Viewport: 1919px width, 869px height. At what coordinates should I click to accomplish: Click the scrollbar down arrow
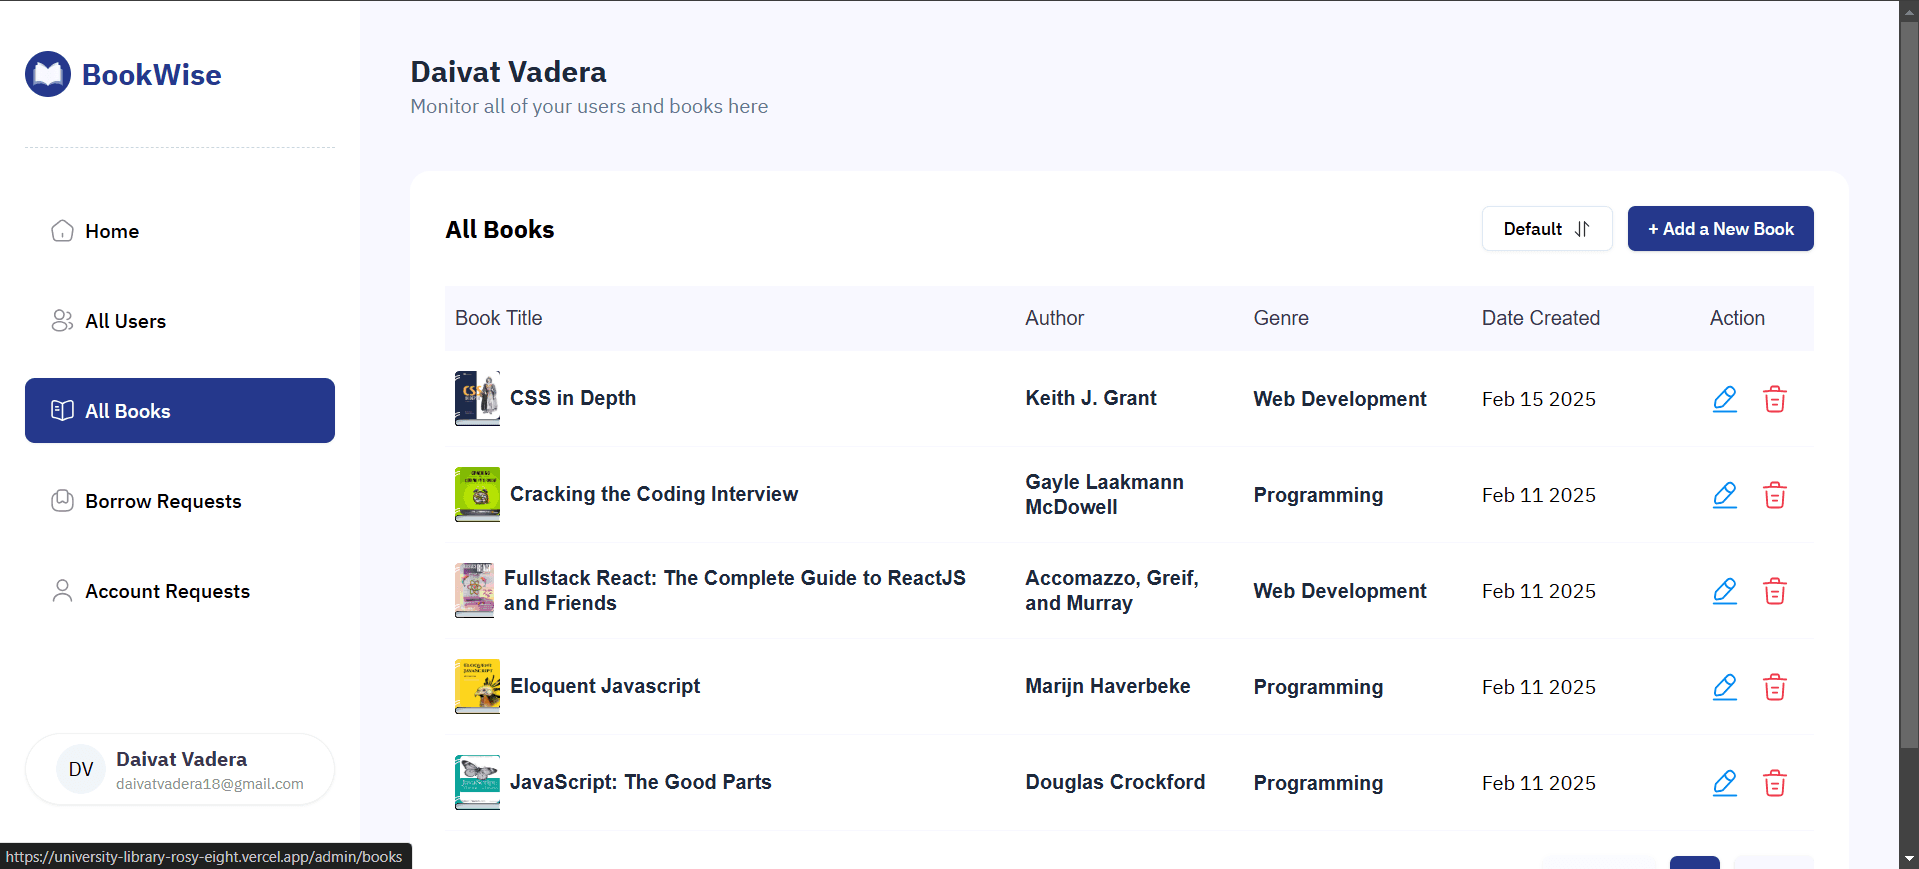[1909, 858]
